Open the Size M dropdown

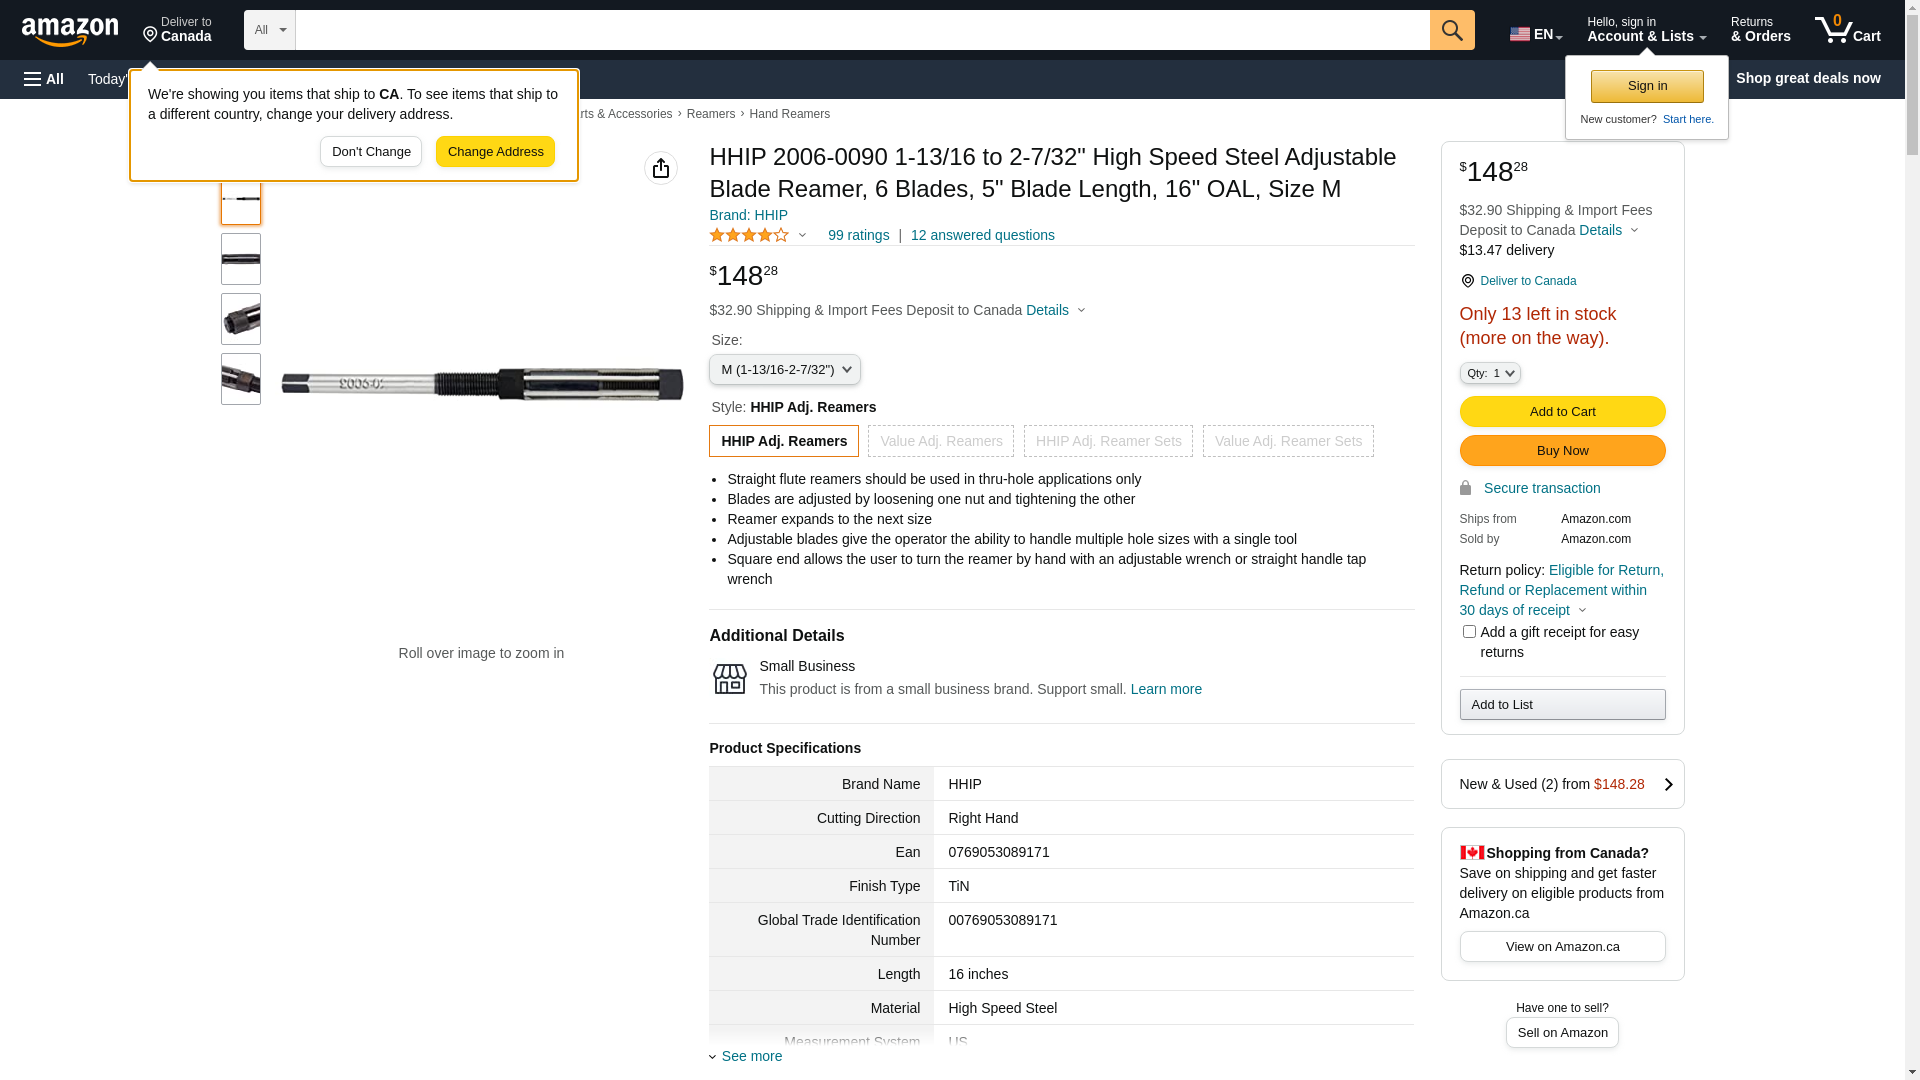tap(785, 370)
